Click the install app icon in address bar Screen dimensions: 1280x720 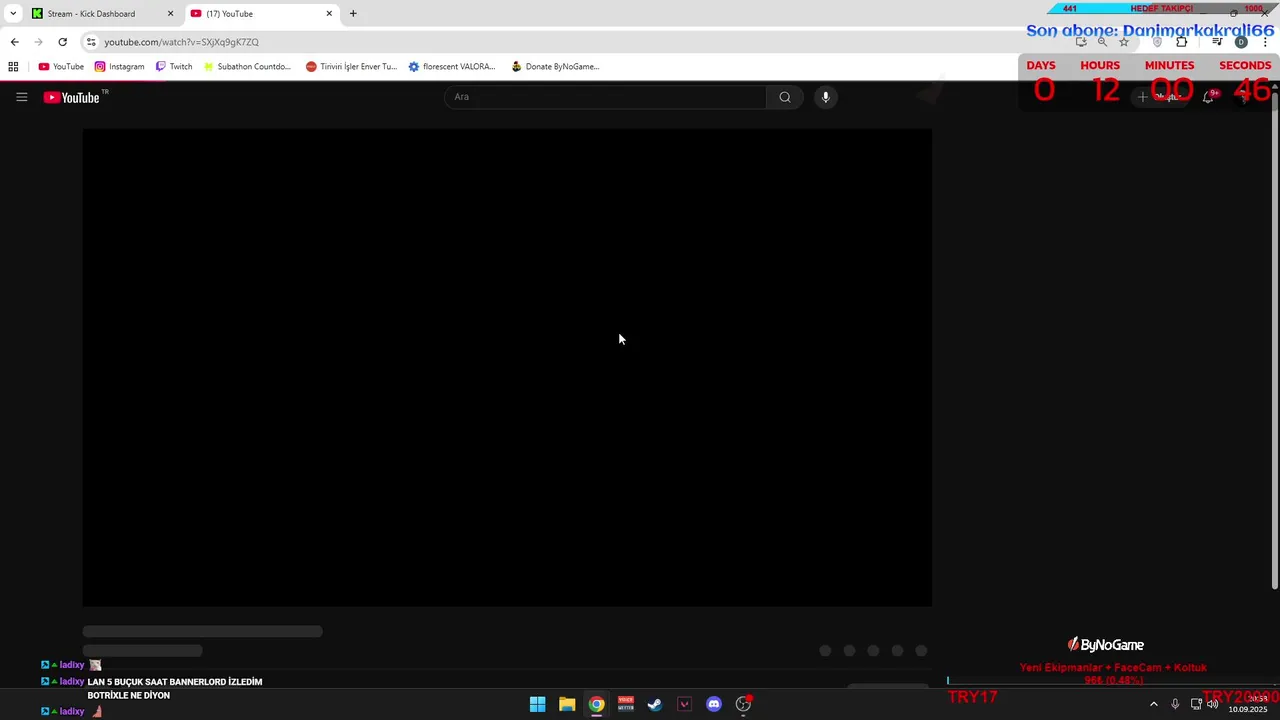point(1081,42)
